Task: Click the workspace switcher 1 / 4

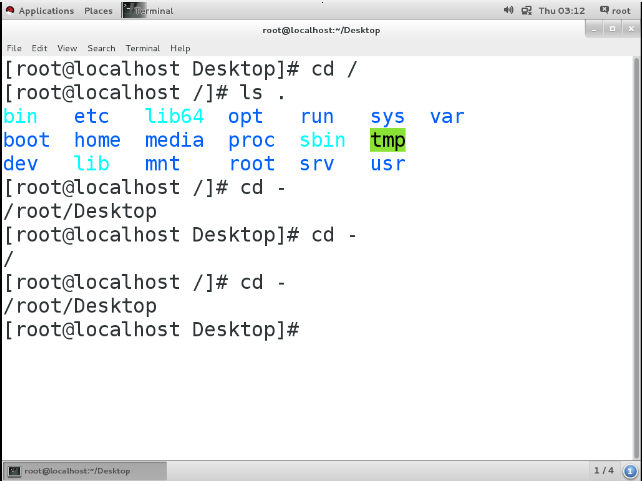Action: pos(604,470)
